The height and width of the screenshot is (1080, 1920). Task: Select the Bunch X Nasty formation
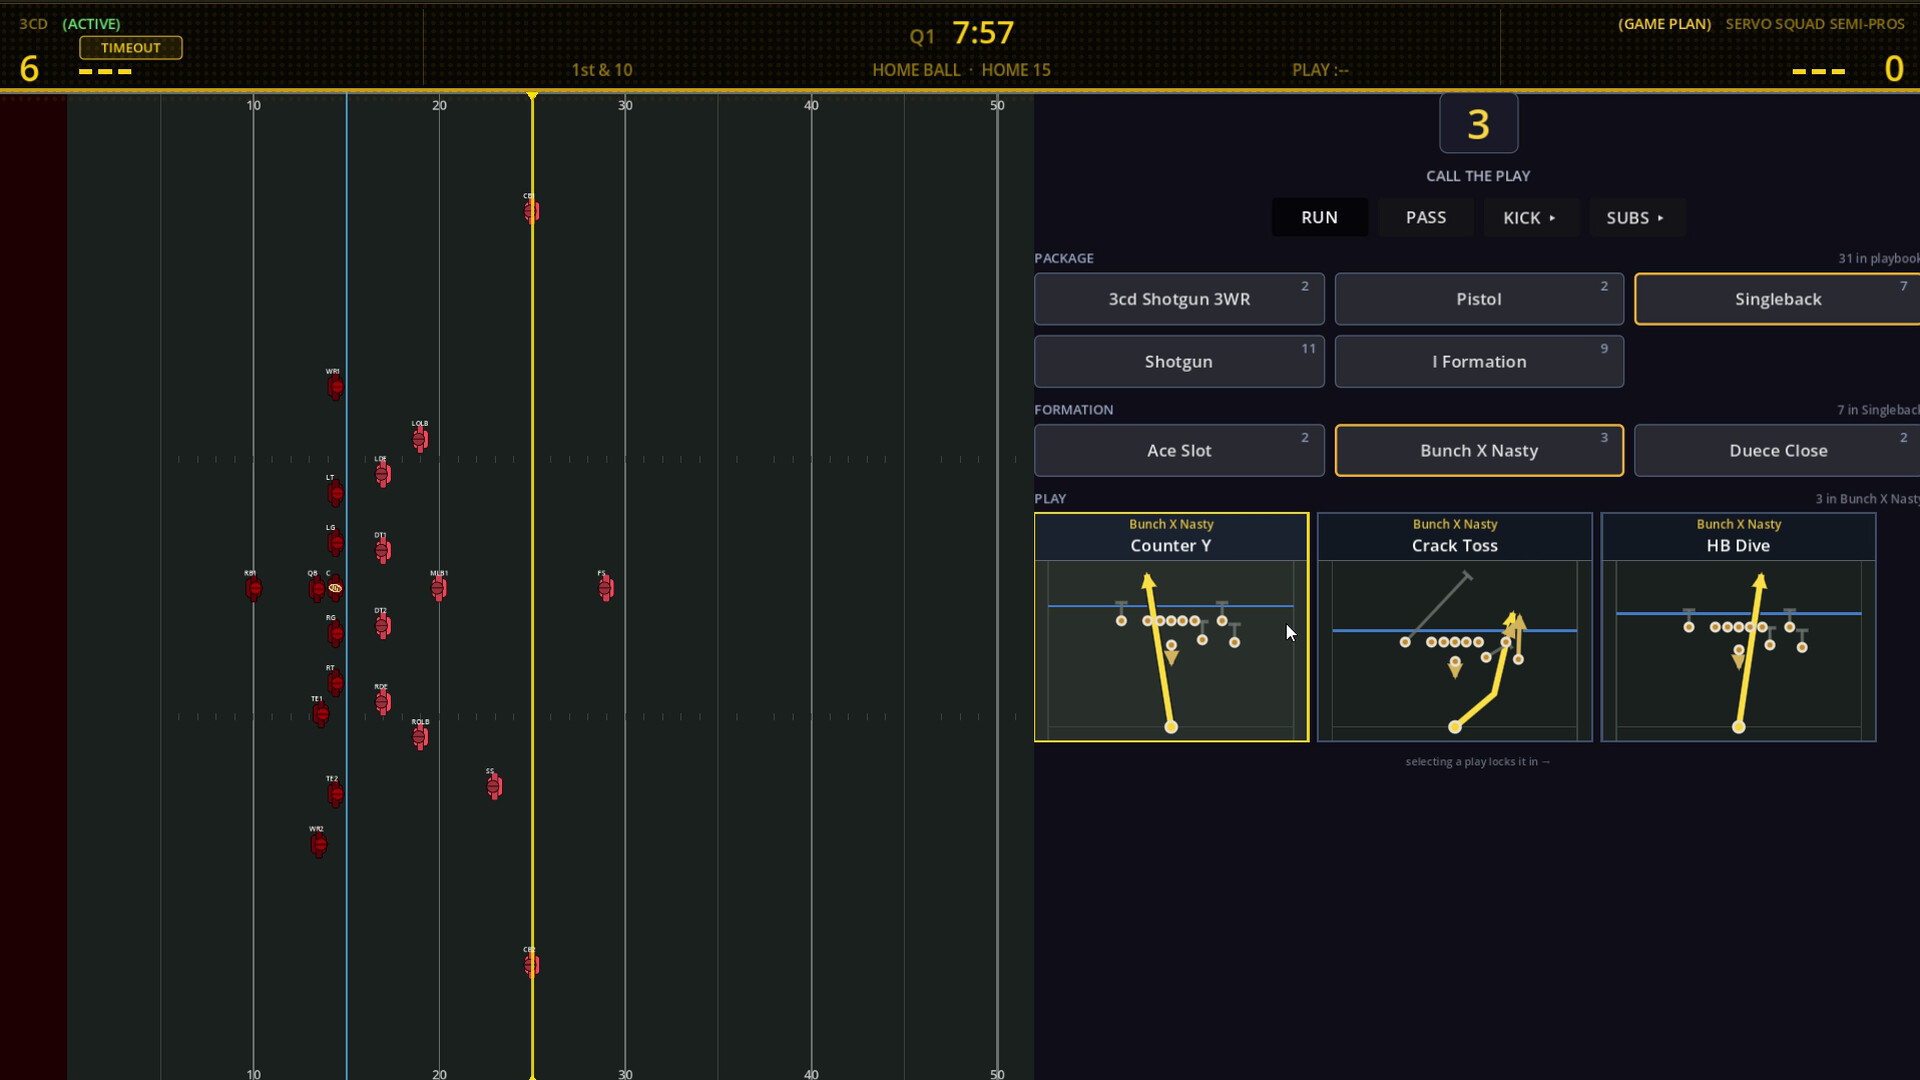tap(1479, 450)
